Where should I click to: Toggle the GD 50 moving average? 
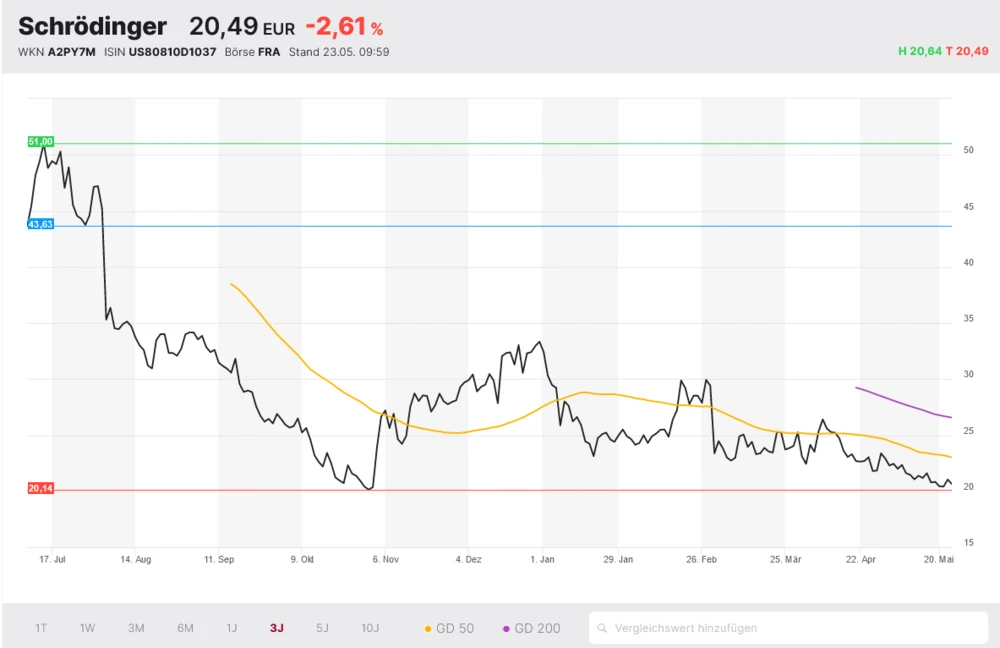(449, 628)
